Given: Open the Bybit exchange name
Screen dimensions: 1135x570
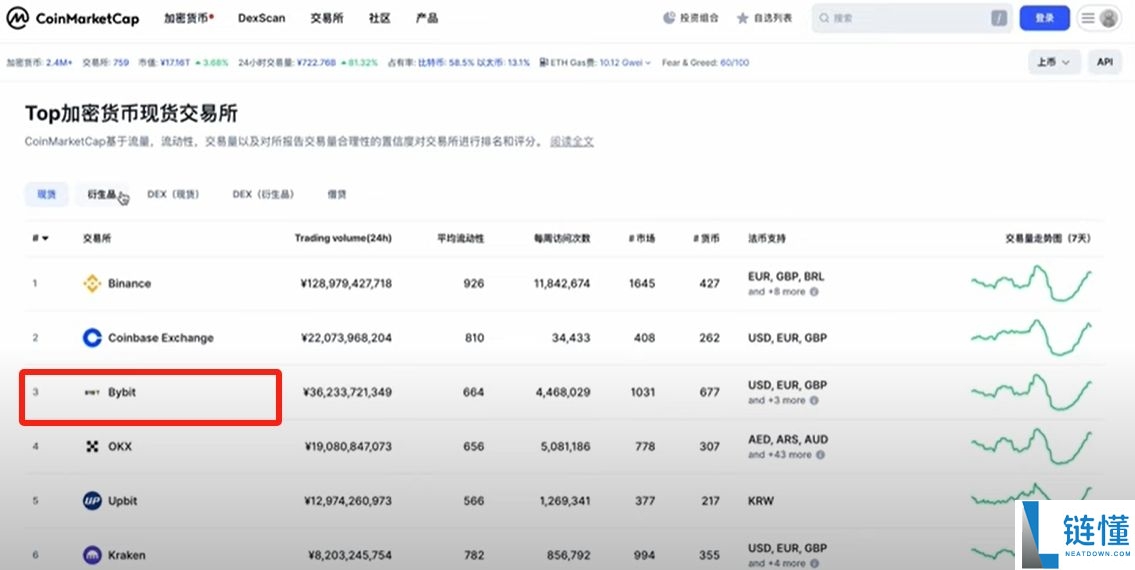Looking at the screenshot, I should [x=122, y=392].
